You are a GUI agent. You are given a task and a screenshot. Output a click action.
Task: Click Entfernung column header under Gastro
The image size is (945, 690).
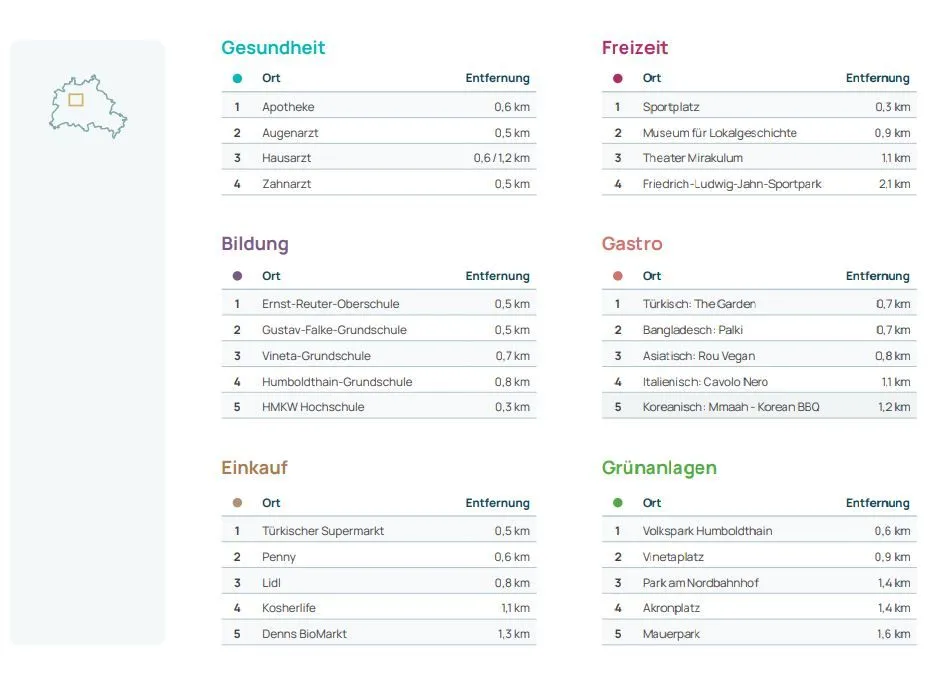point(878,276)
